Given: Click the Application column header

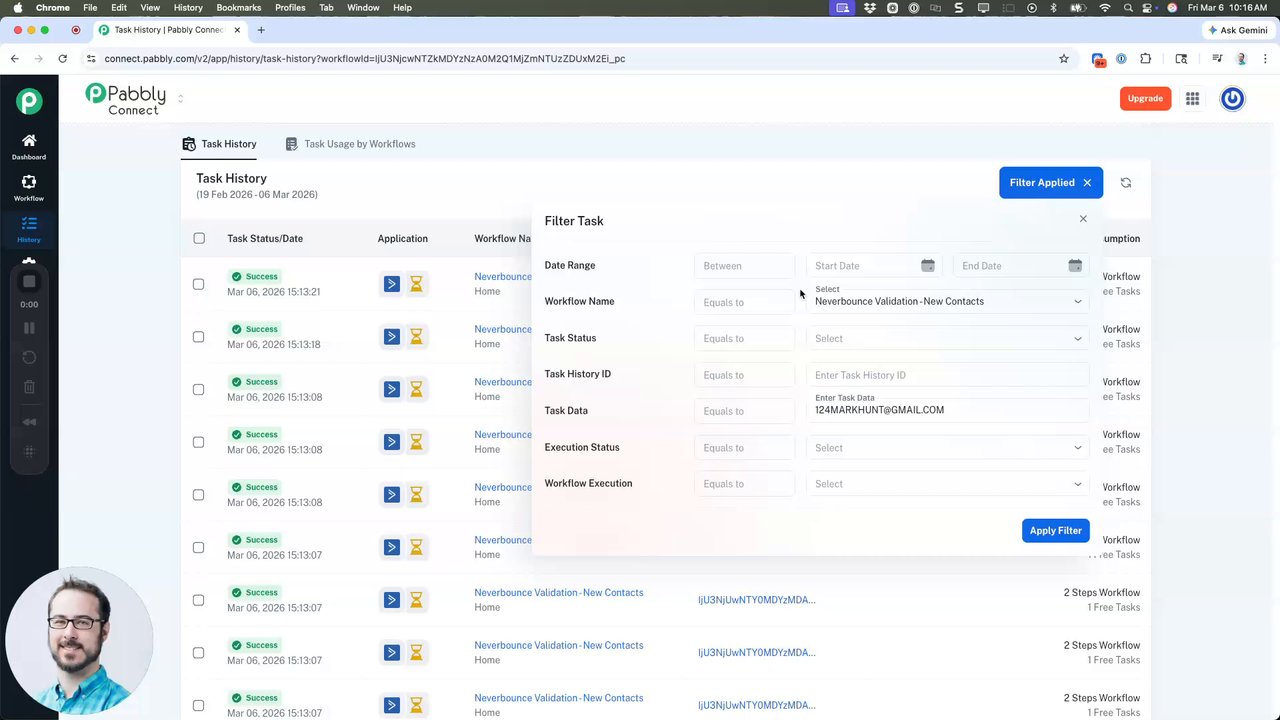Looking at the screenshot, I should pyautogui.click(x=403, y=239).
